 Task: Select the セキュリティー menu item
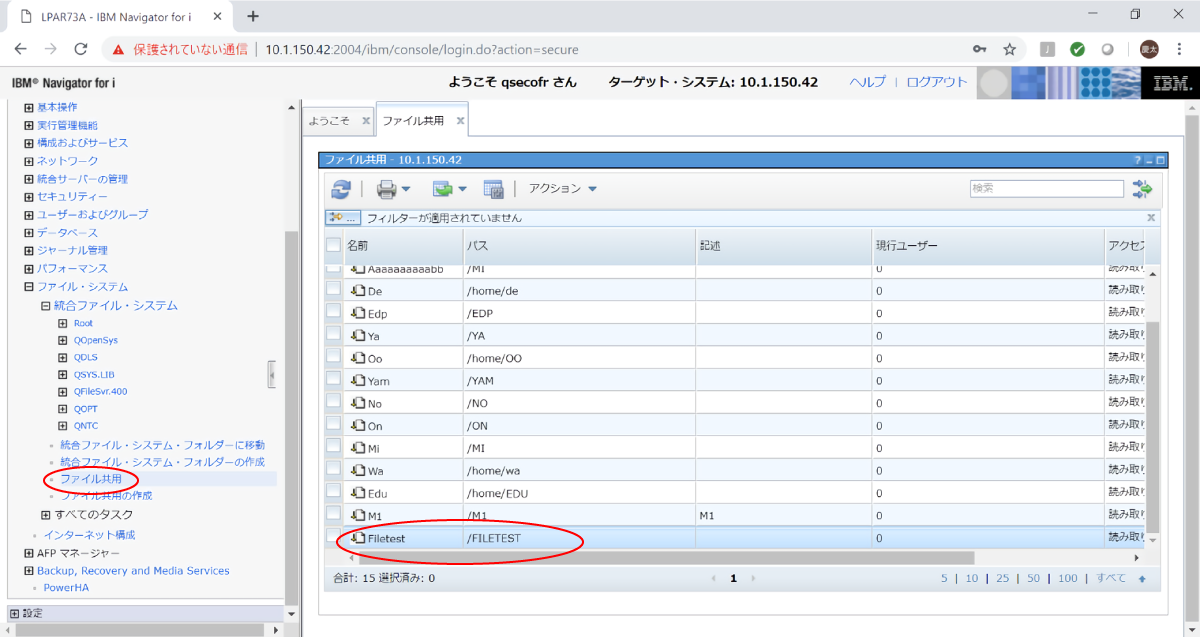point(72,196)
